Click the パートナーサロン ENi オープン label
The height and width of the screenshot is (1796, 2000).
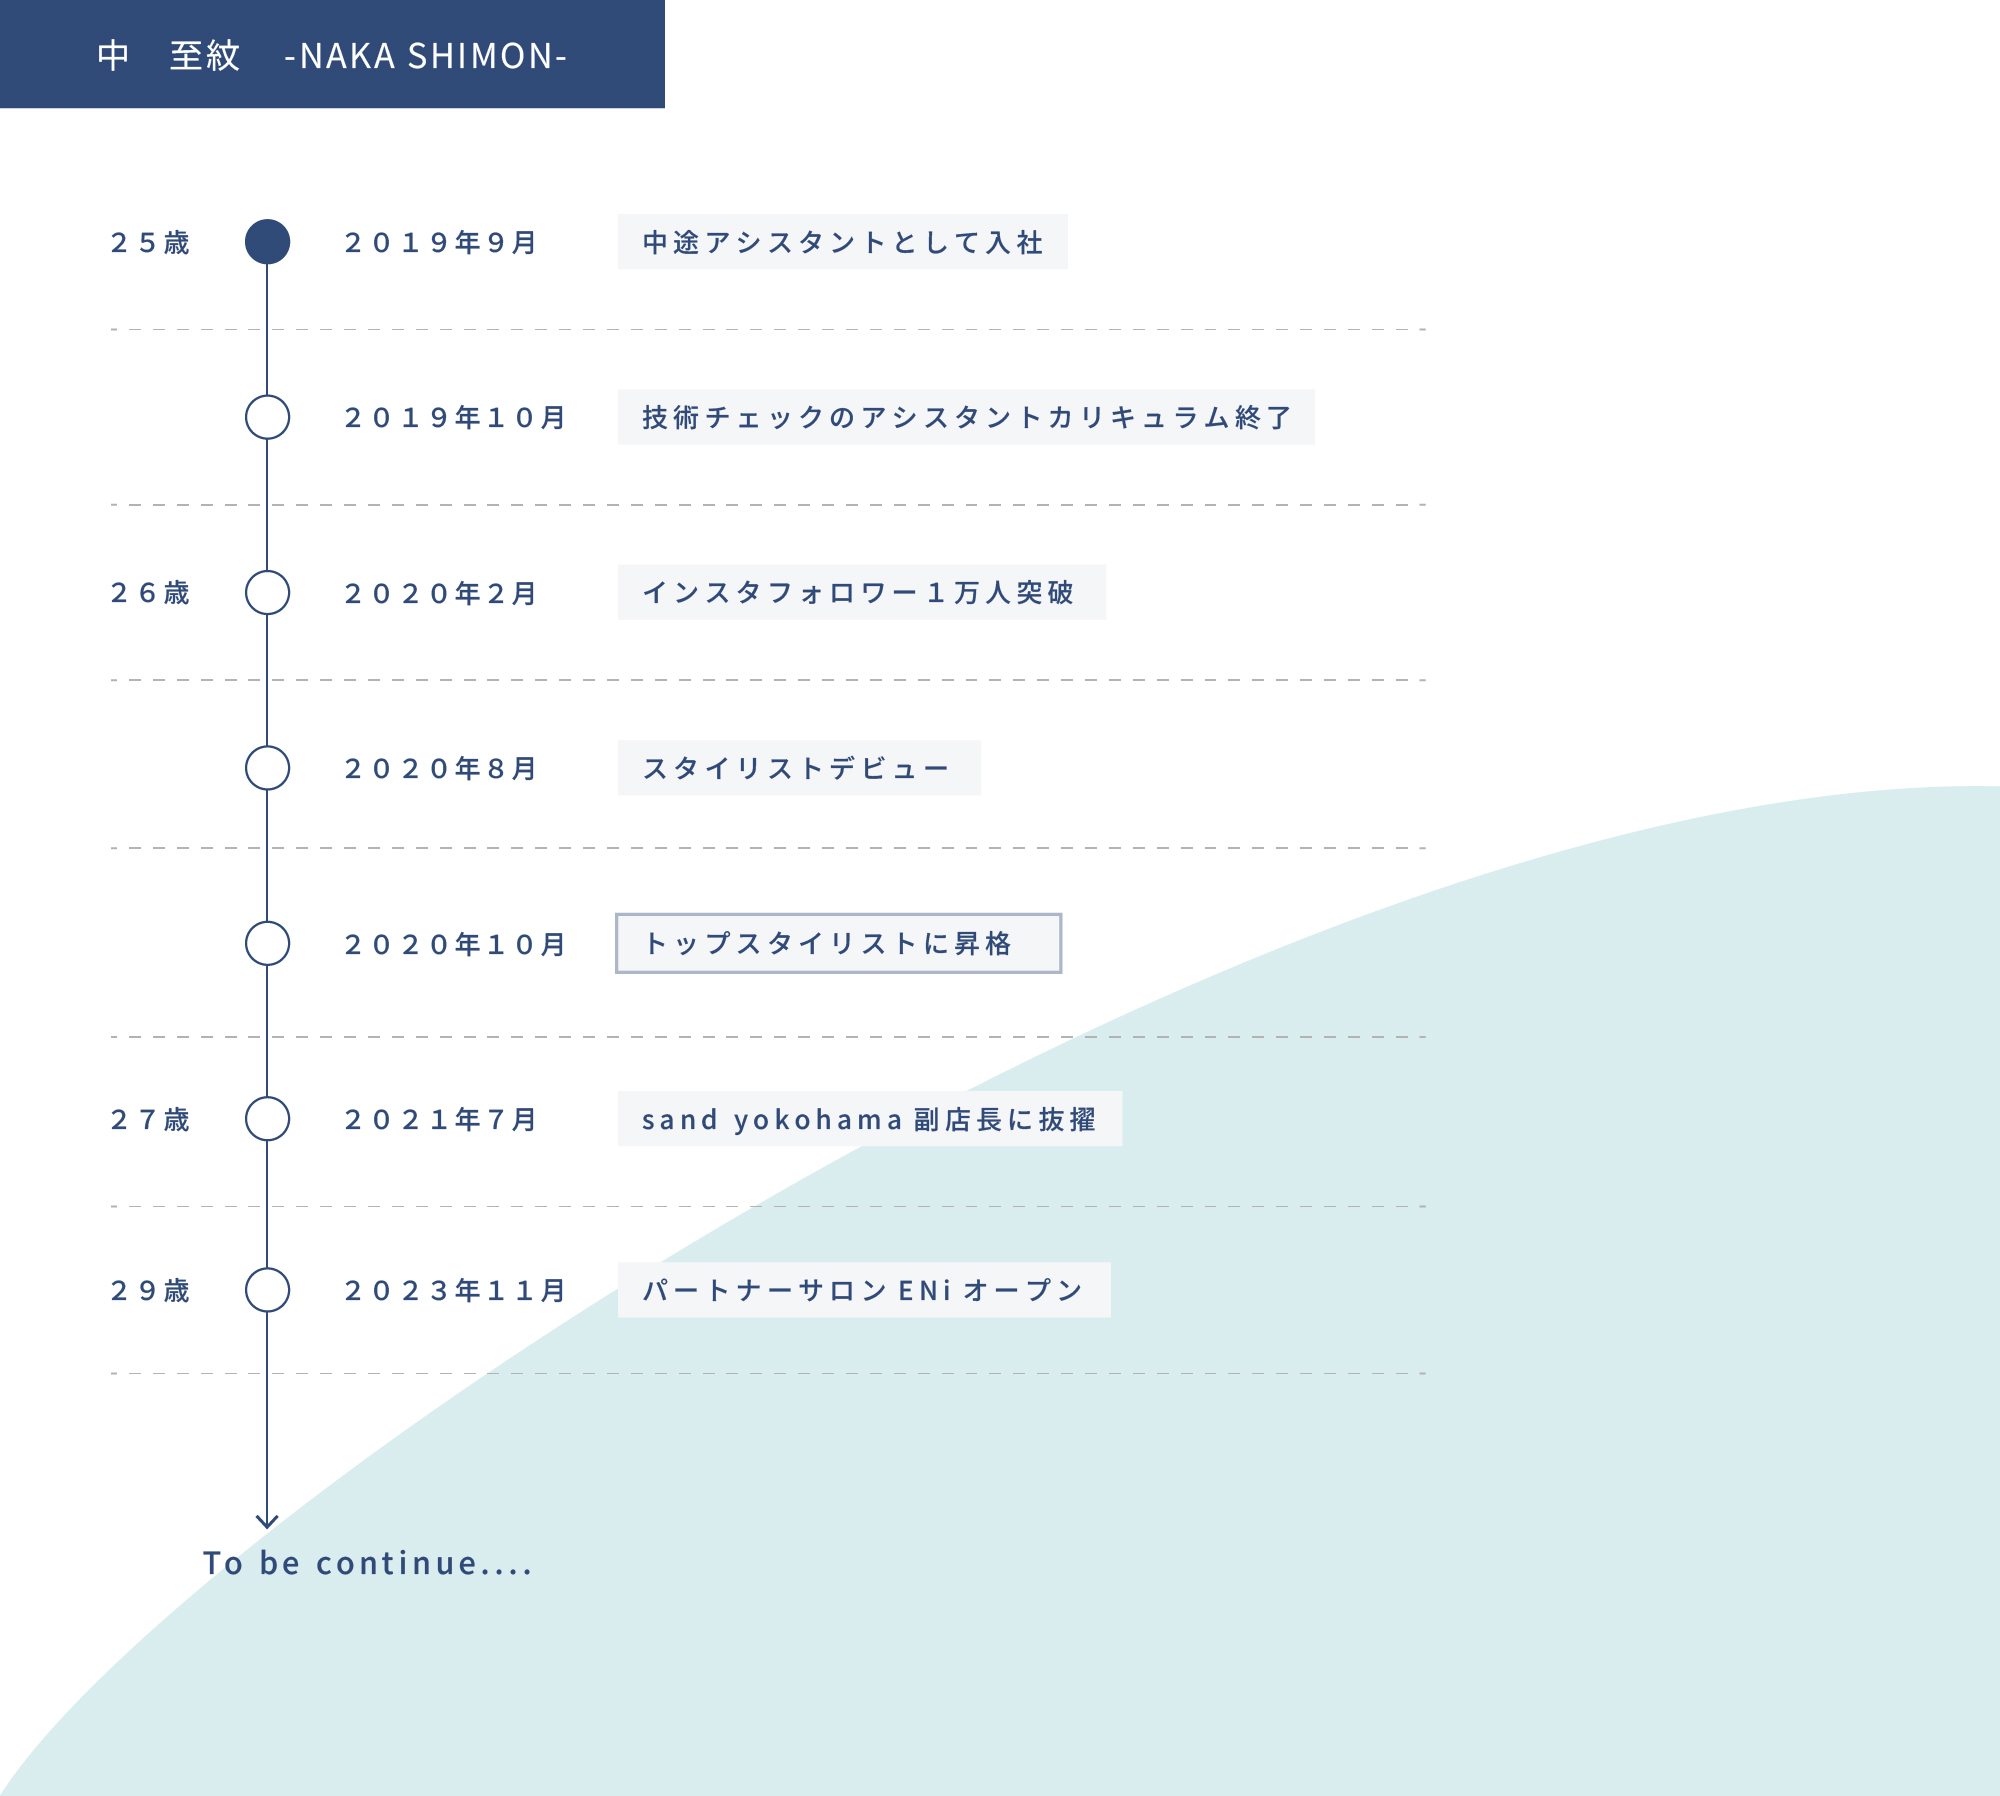coord(863,1290)
